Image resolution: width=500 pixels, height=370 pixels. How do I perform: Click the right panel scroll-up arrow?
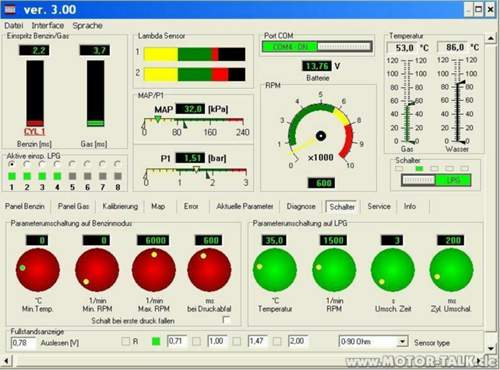tap(491, 39)
